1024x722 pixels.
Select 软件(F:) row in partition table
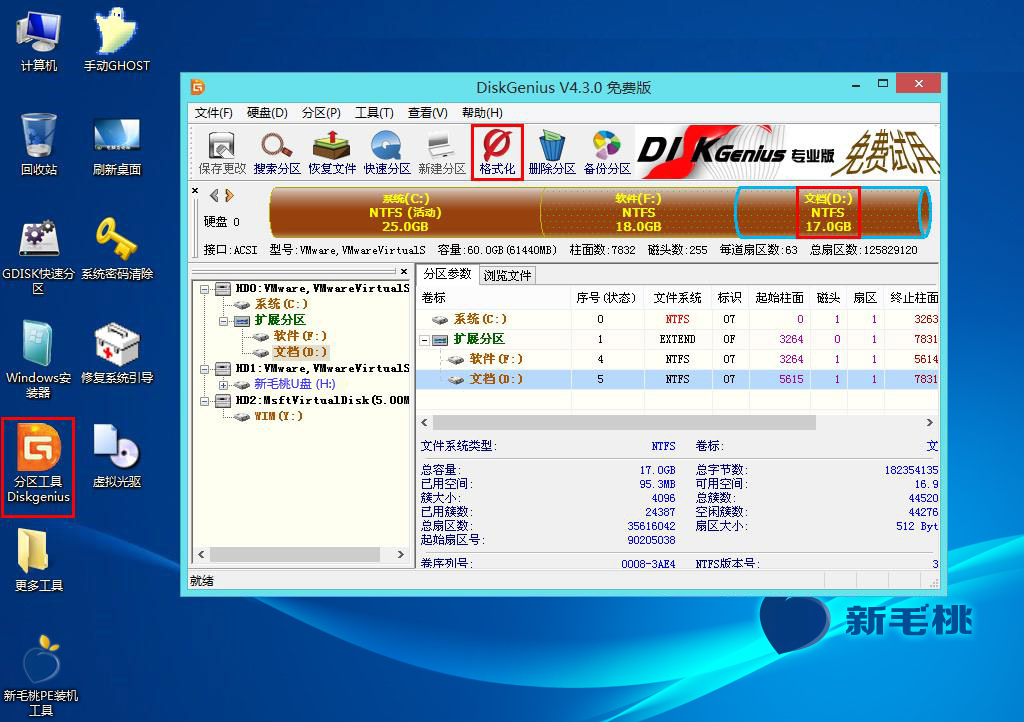(x=678, y=359)
